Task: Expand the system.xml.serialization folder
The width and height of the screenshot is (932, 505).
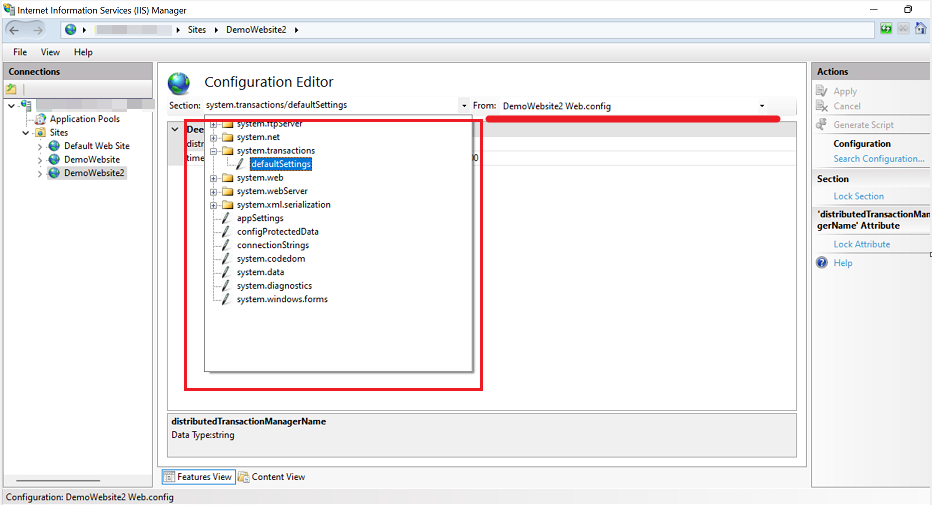Action: point(213,205)
